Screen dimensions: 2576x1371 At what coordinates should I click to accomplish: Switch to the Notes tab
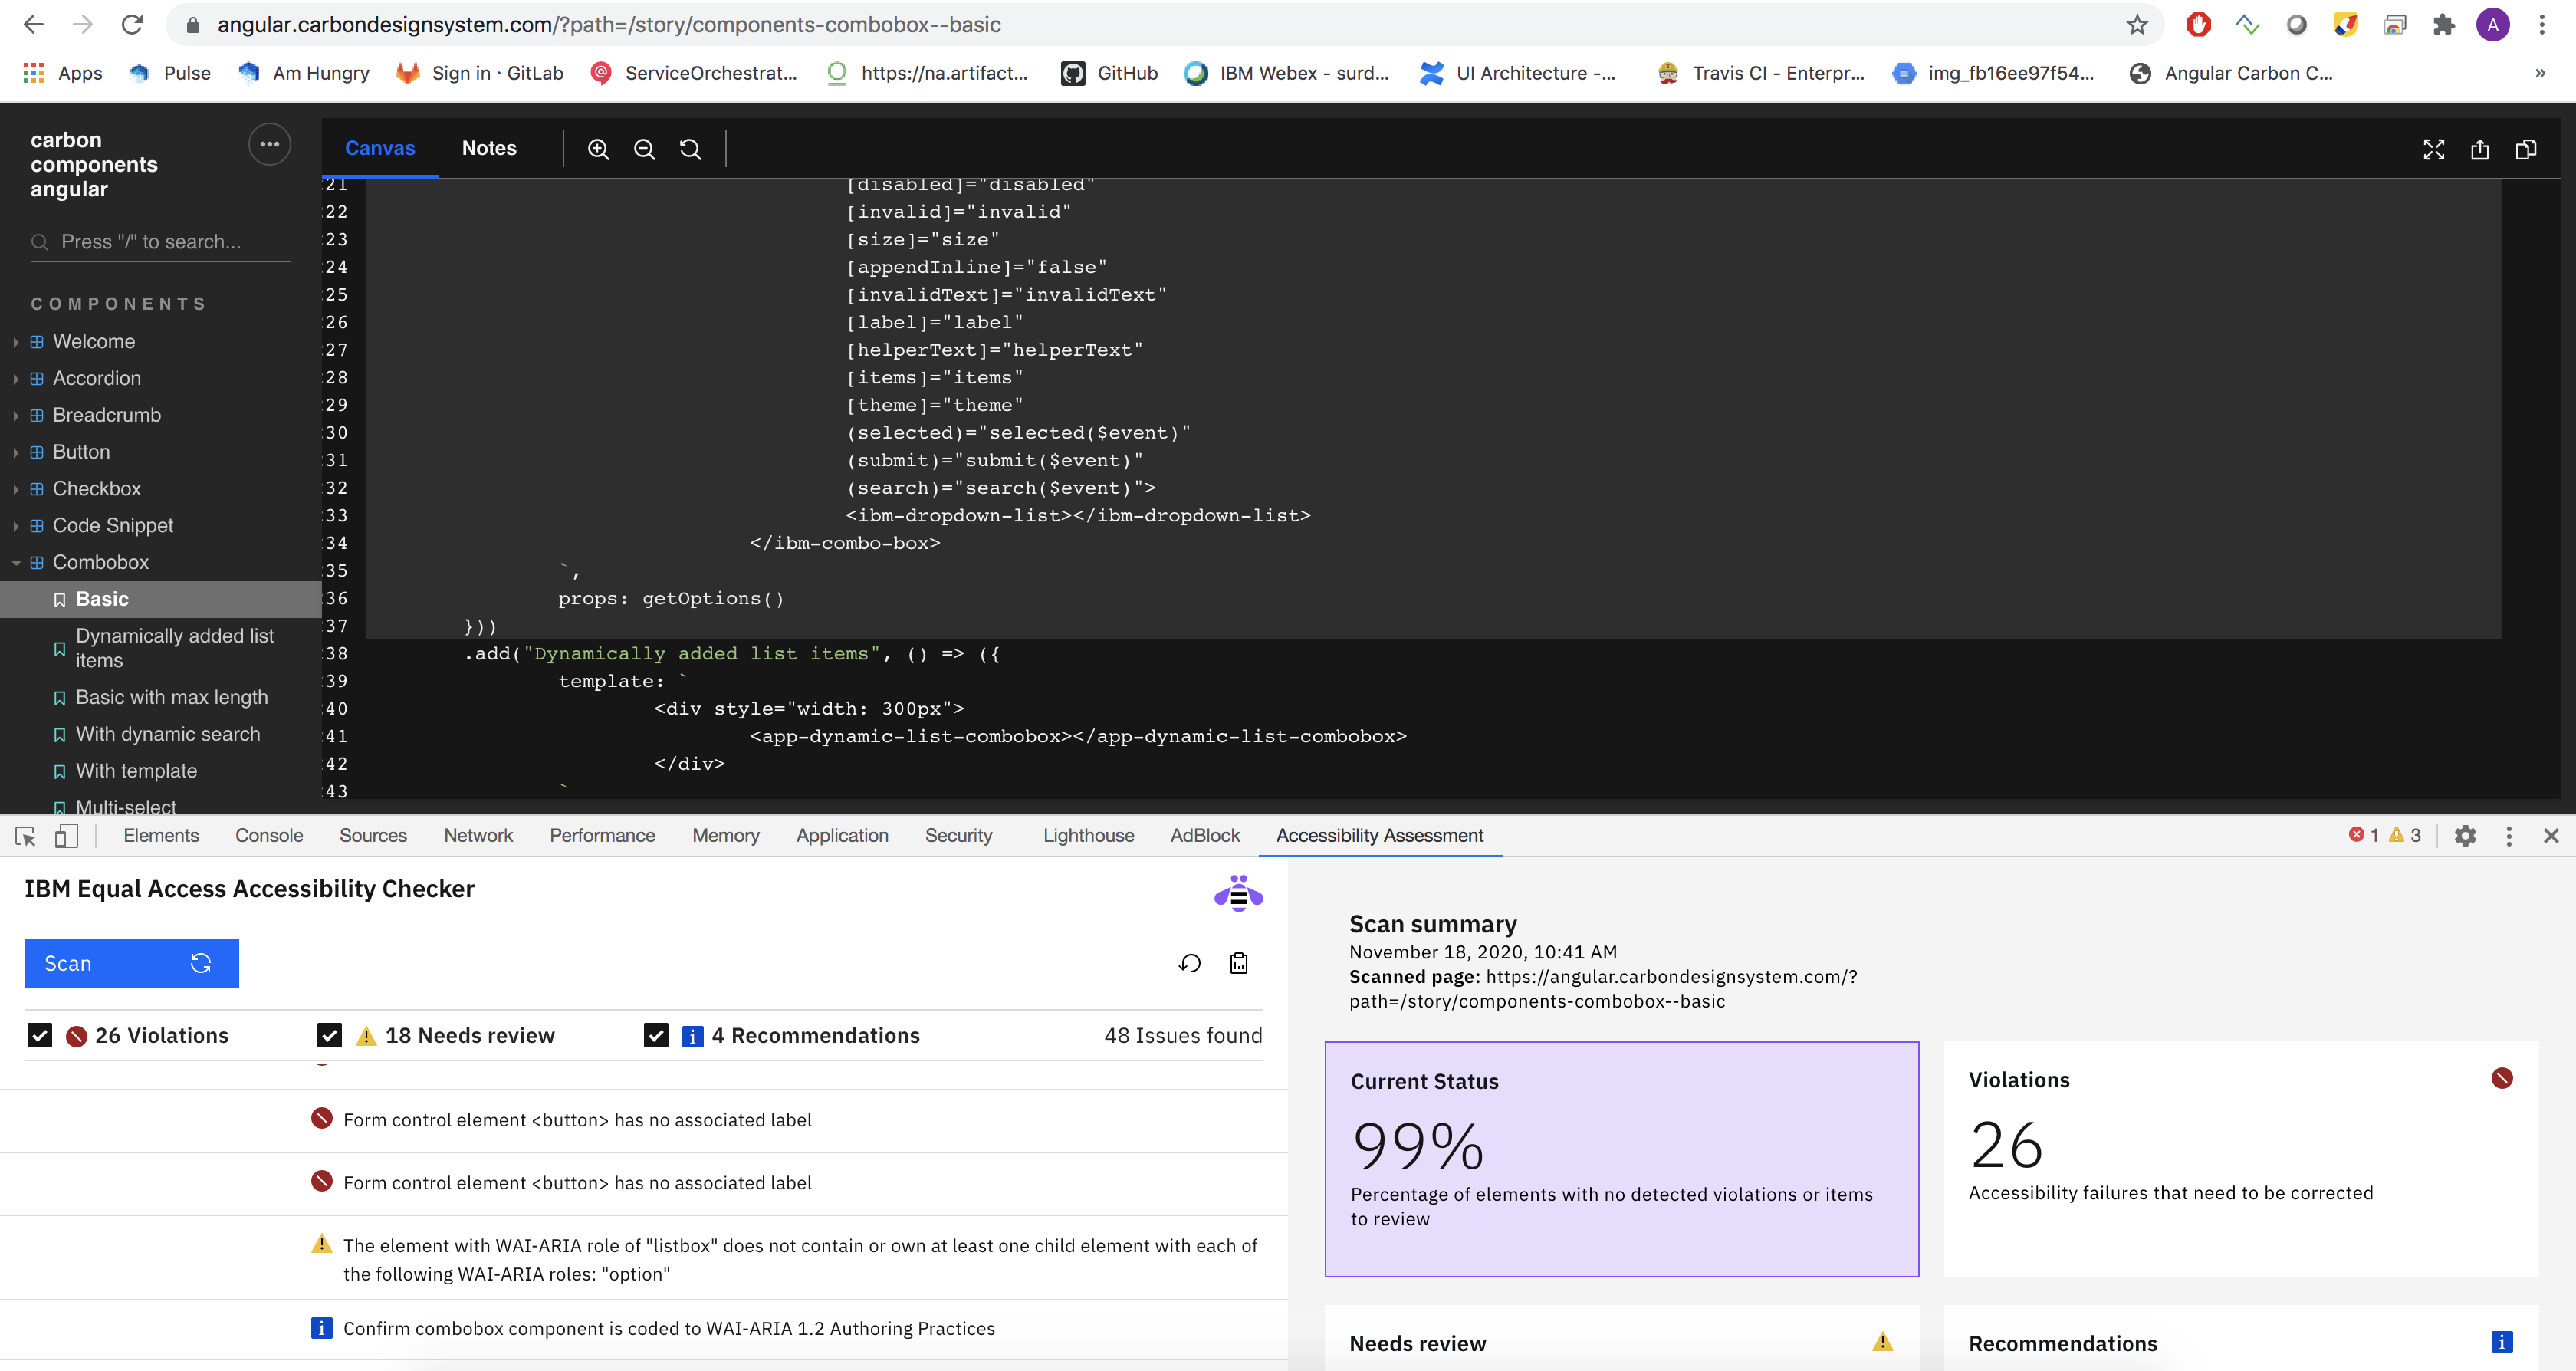point(489,148)
